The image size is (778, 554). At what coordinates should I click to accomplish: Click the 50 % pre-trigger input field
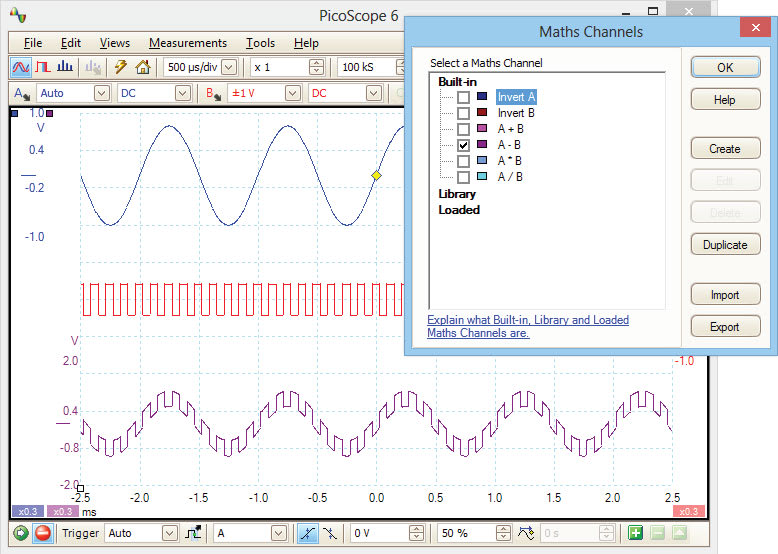point(467,533)
